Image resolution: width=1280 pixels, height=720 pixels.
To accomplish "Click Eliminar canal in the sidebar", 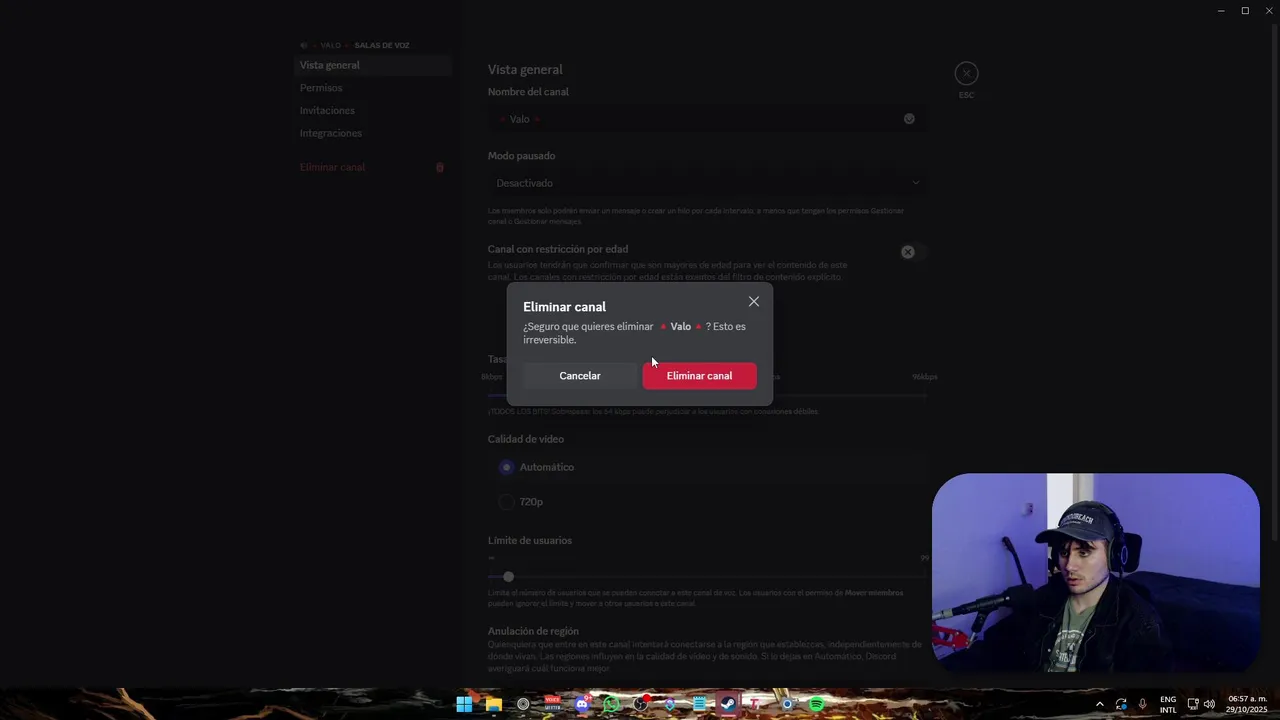I will tap(373, 167).
